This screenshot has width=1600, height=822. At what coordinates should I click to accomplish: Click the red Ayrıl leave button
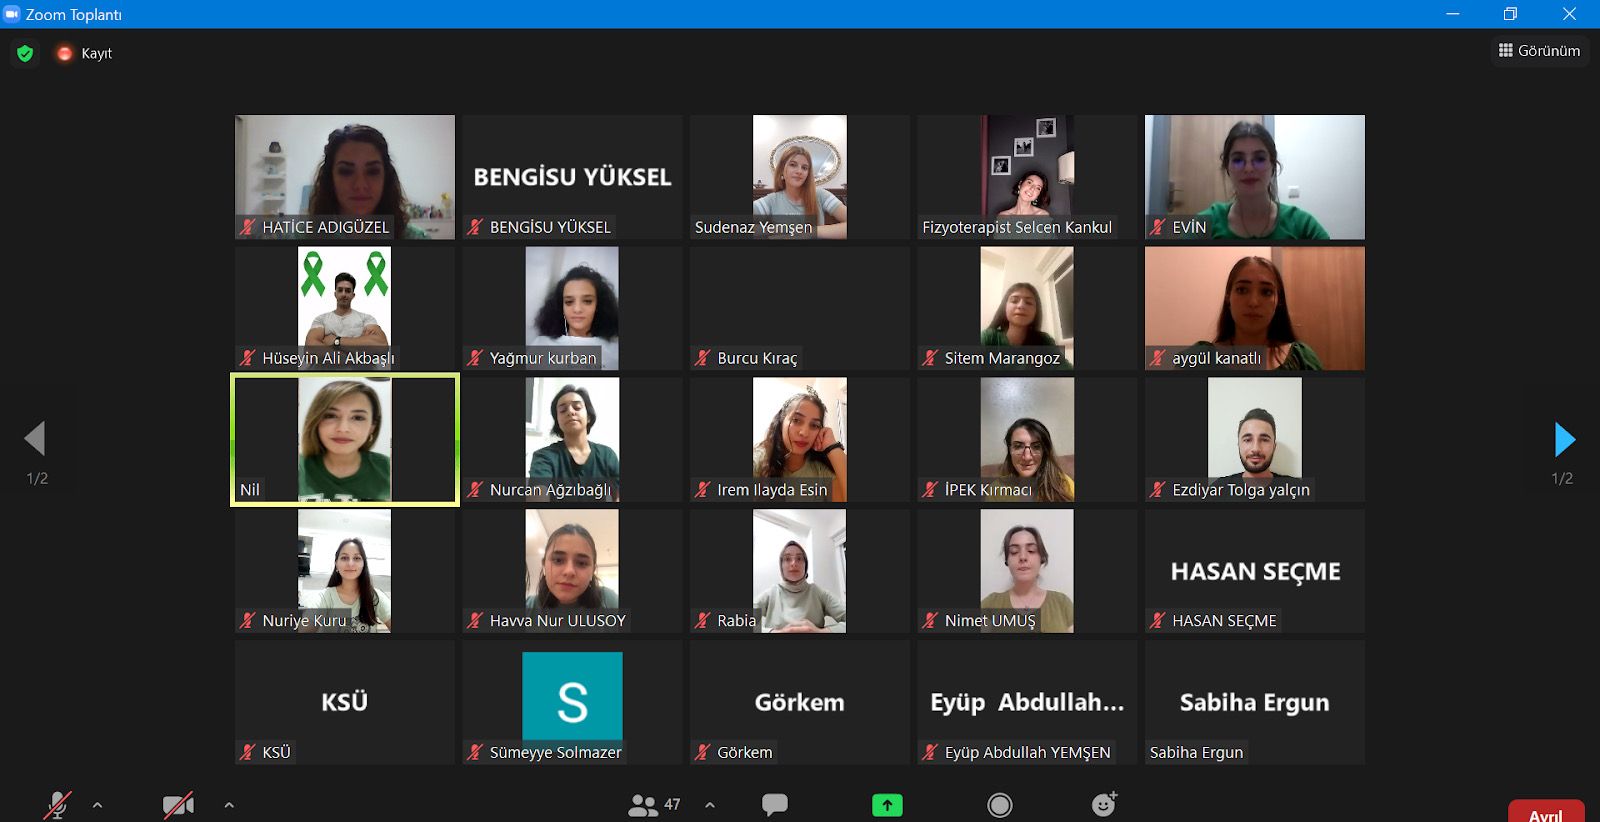(x=1545, y=812)
